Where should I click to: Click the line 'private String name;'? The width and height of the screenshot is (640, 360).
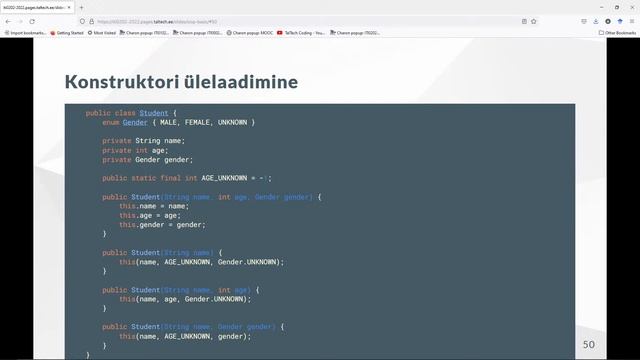point(143,141)
